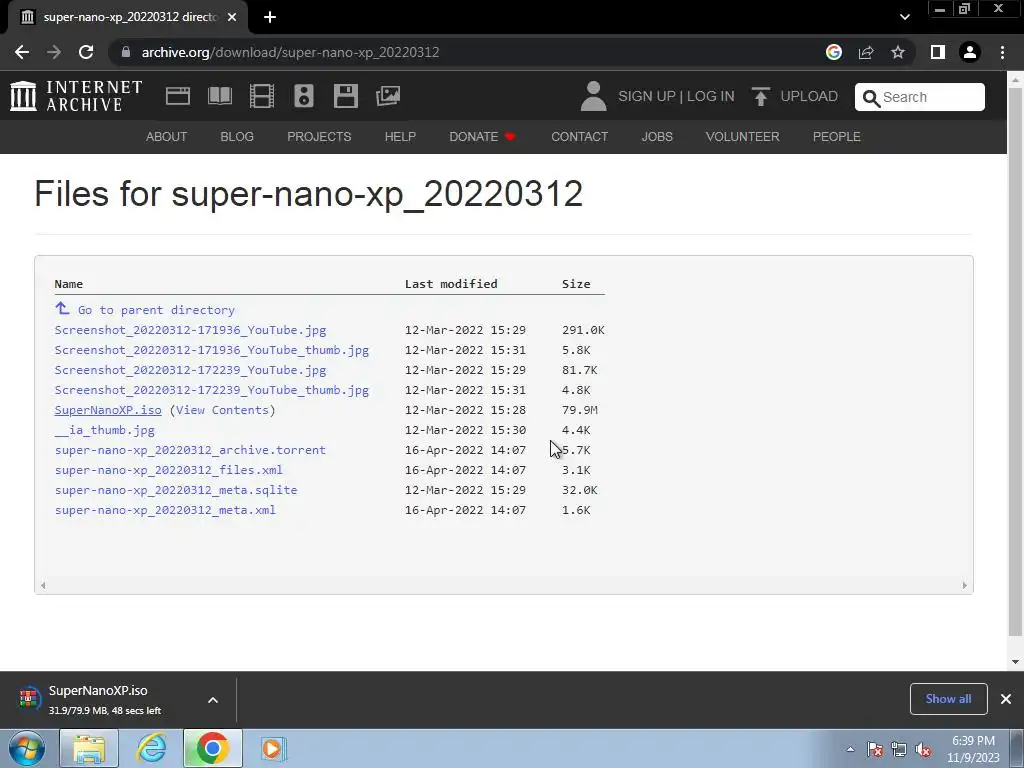Screen dimensions: 1024x768
Task: Click the Google icon in the address bar
Action: click(x=834, y=52)
